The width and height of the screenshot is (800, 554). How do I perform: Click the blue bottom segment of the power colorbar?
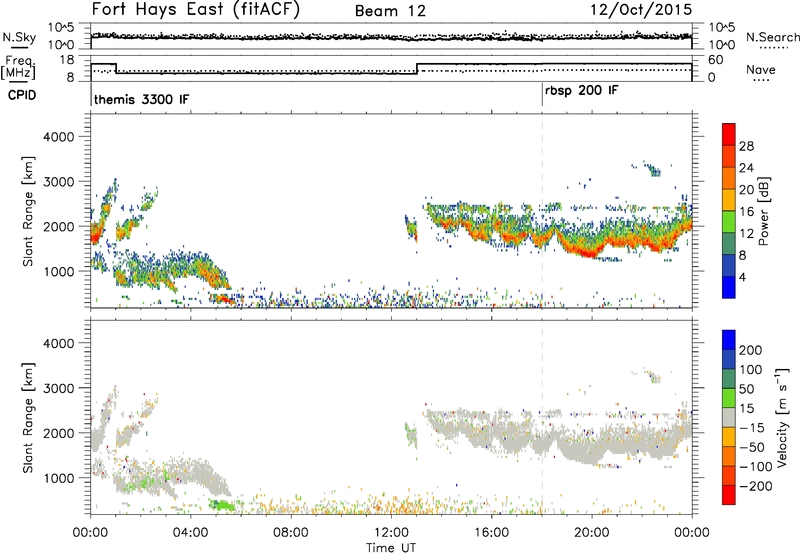pos(729,287)
